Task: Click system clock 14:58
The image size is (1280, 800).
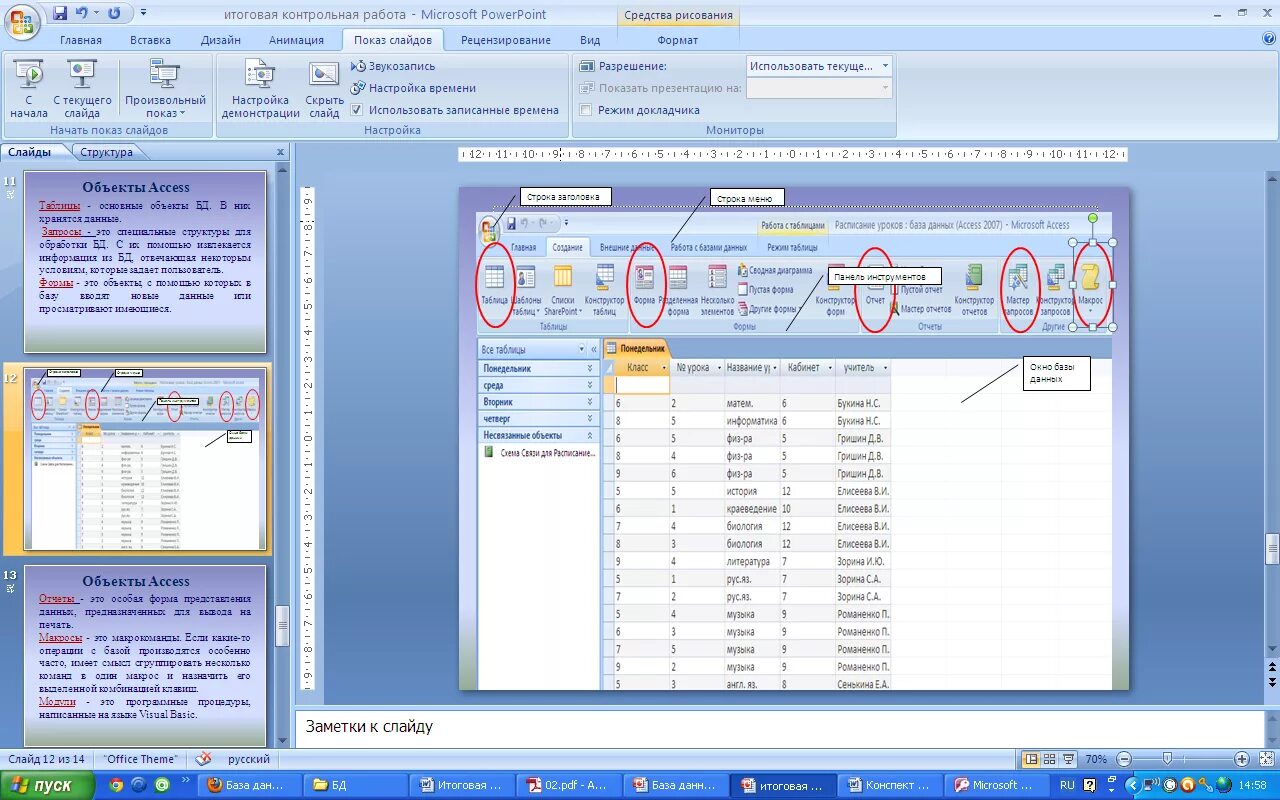Action: (1254, 785)
